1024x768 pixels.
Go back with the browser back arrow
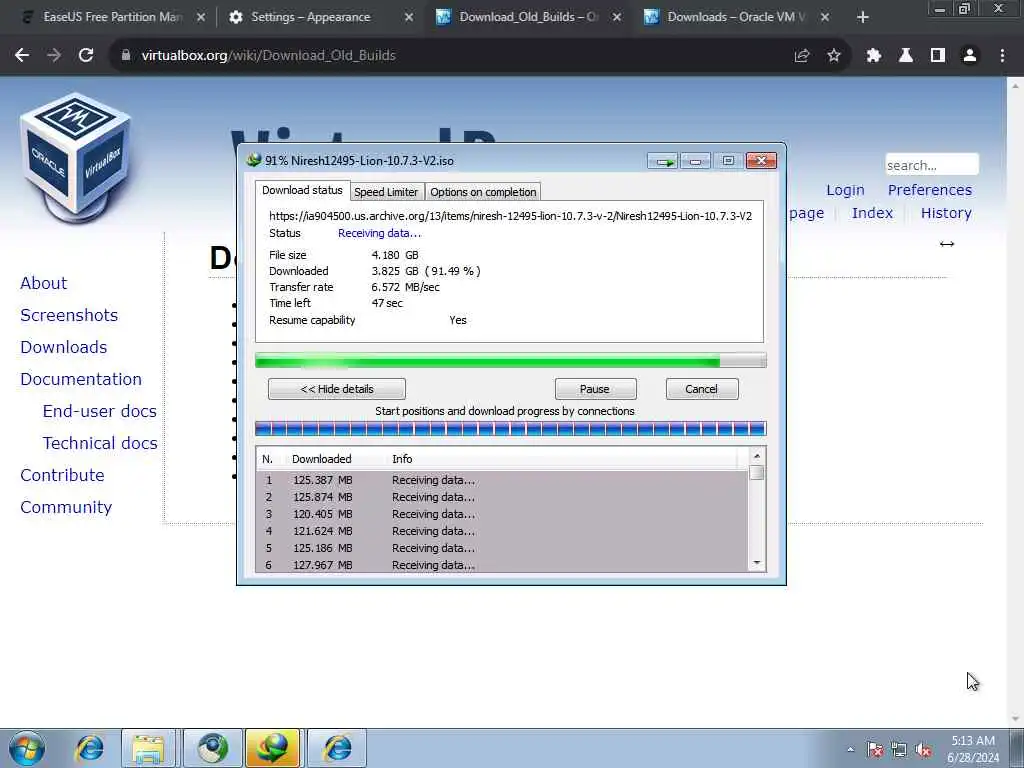pyautogui.click(x=22, y=56)
